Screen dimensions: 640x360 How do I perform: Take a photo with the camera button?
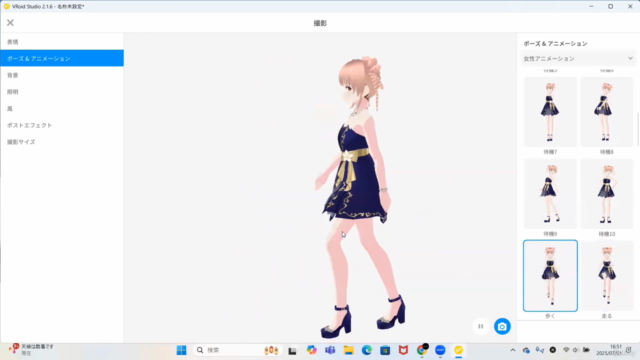pyautogui.click(x=502, y=327)
